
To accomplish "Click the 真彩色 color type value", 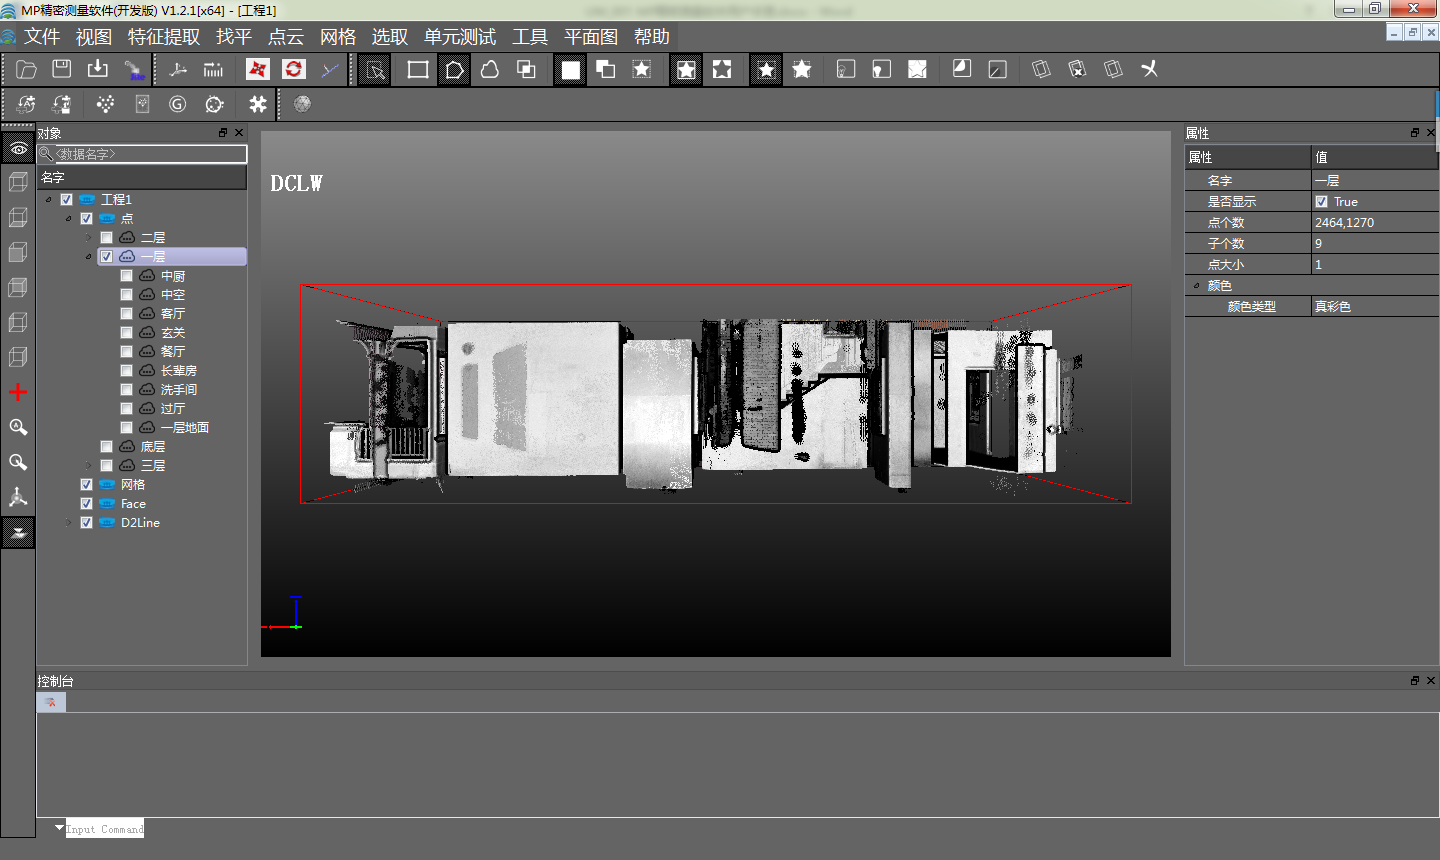I will pyautogui.click(x=1333, y=307).
